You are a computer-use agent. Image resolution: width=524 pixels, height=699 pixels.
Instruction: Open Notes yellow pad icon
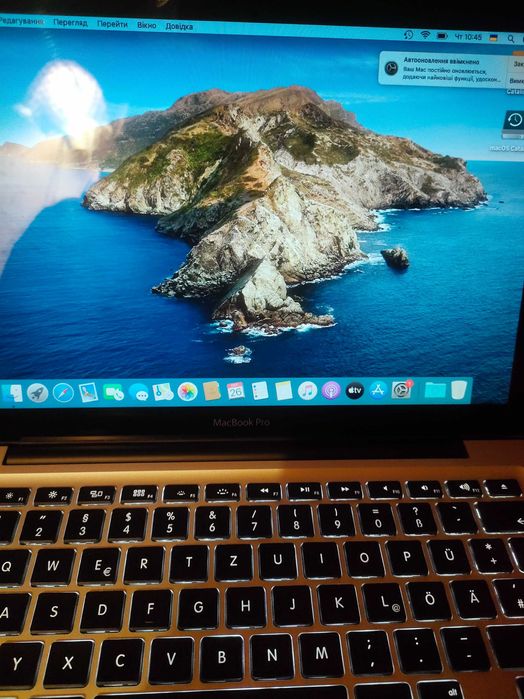pyautogui.click(x=284, y=391)
